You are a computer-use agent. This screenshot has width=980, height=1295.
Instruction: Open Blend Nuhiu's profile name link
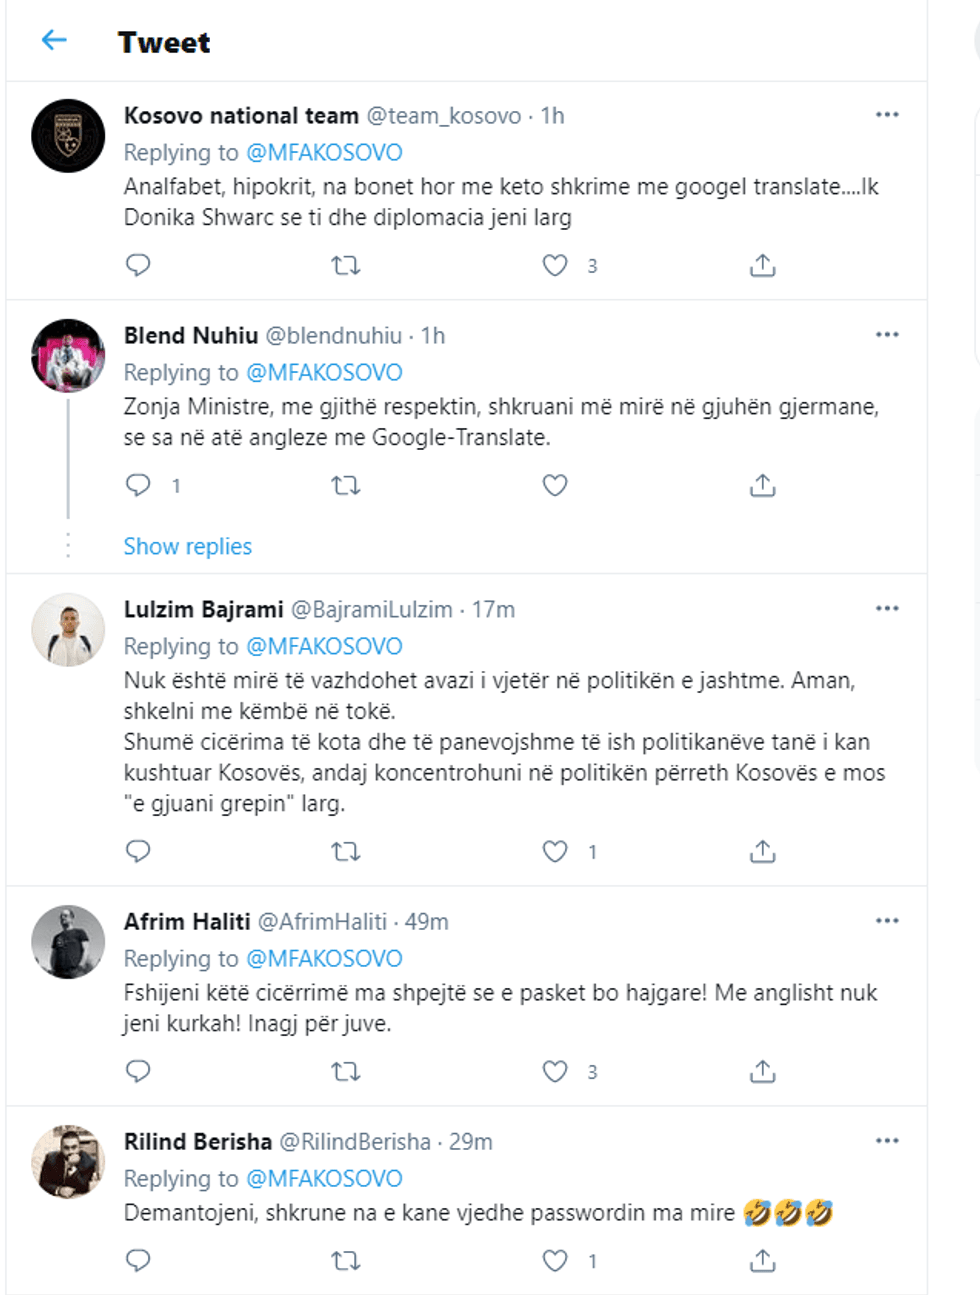(x=191, y=336)
